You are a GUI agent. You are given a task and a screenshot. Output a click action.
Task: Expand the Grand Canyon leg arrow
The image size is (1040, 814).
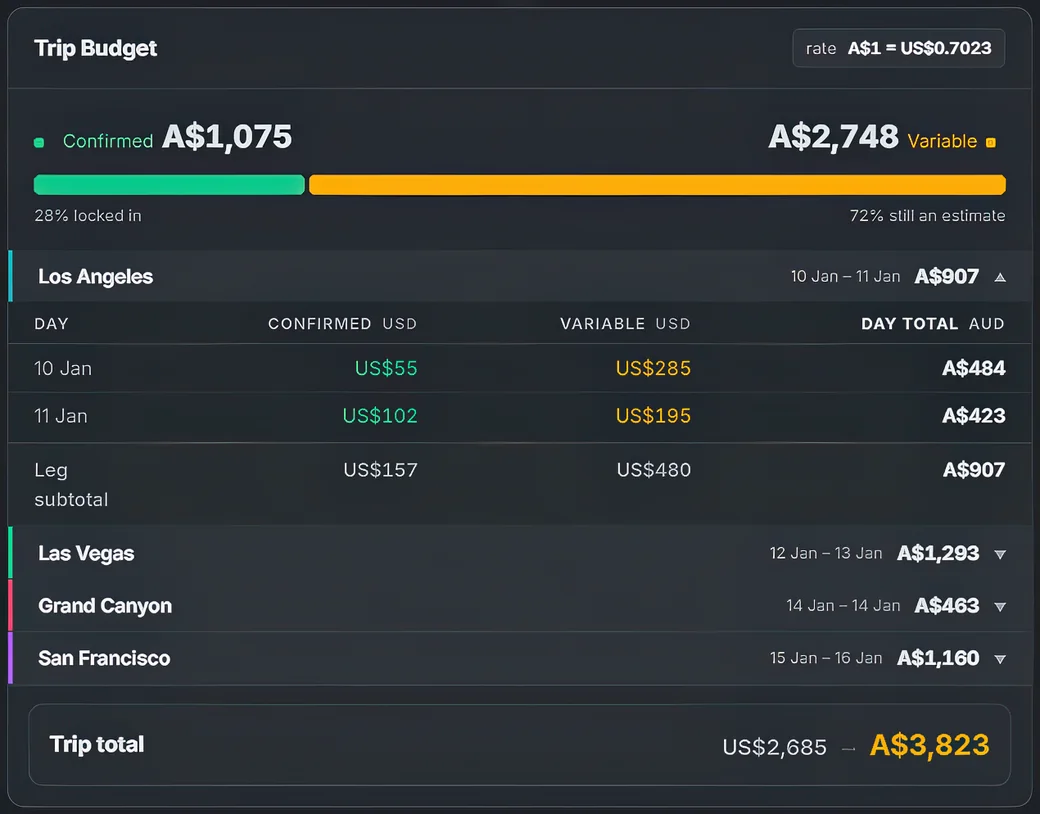[x=1000, y=606]
